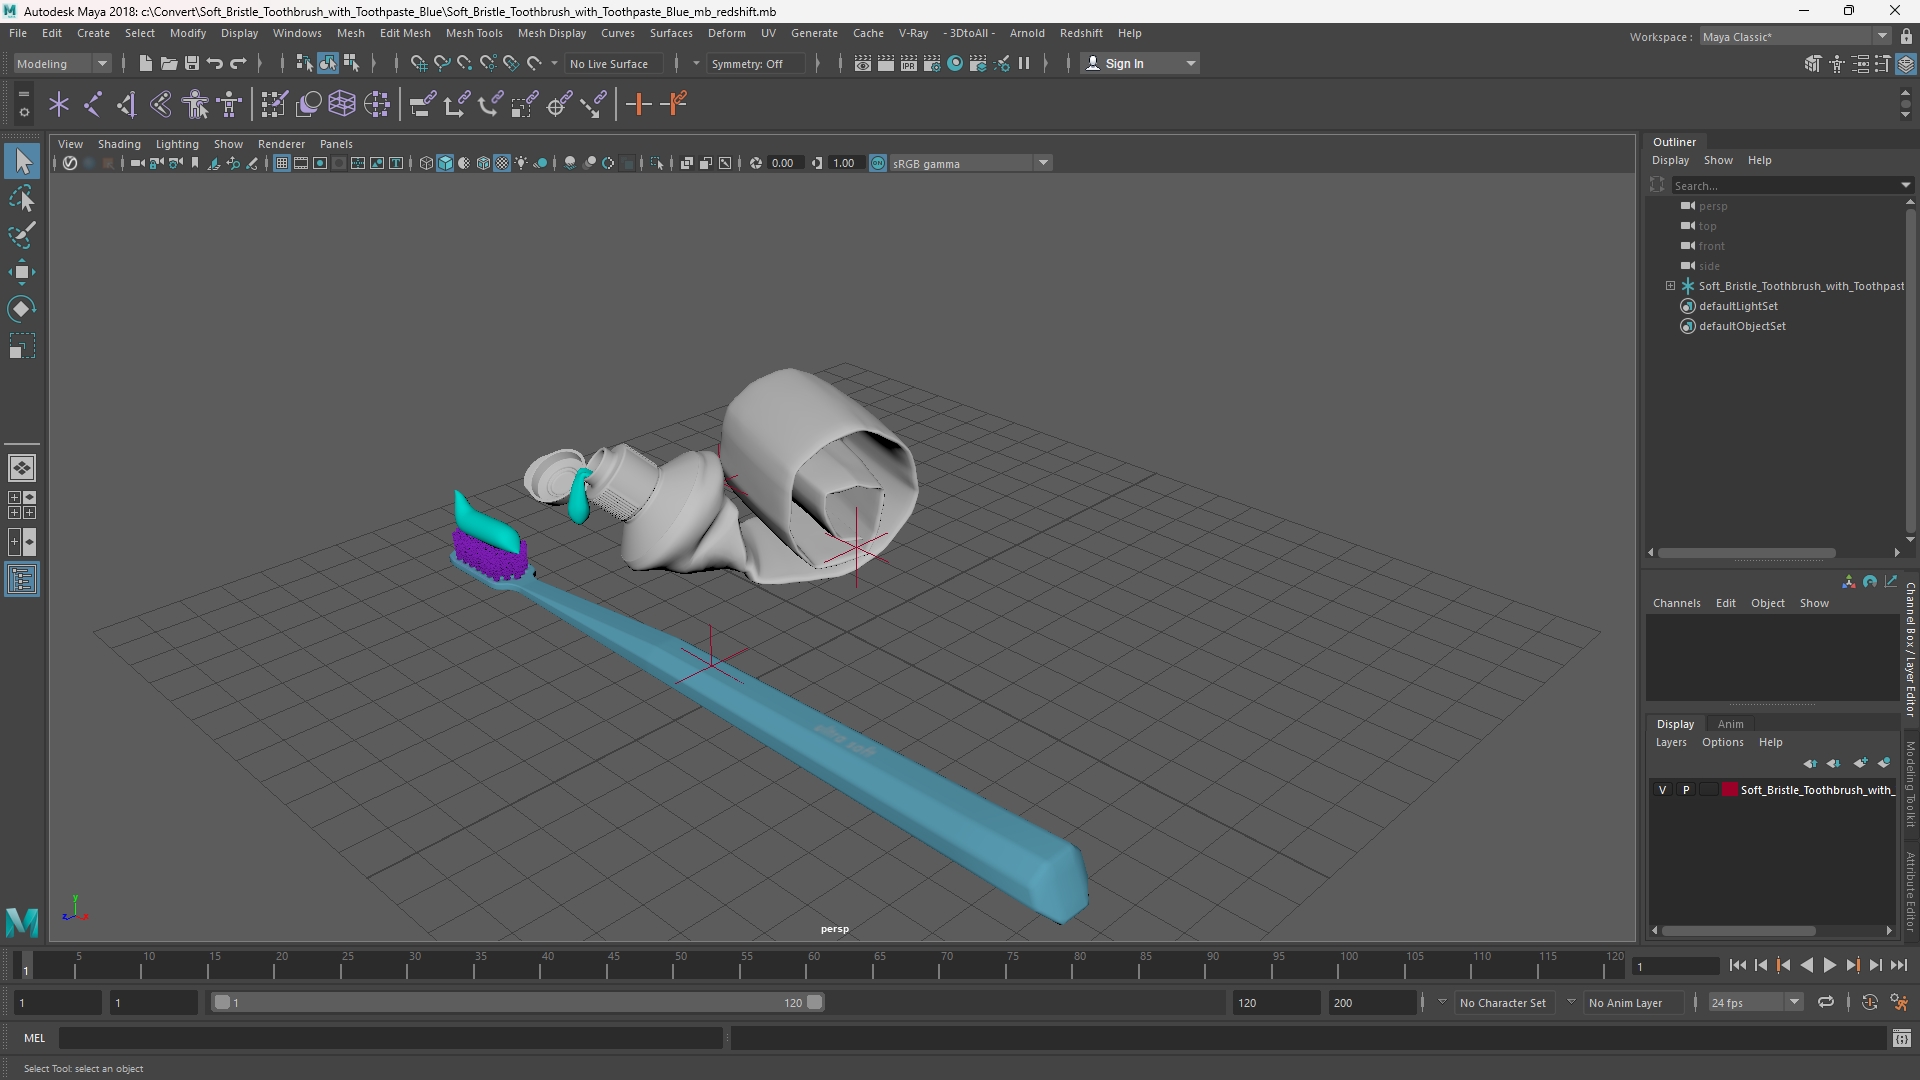Viewport: 1920px width, 1080px height.
Task: Click the plus shelf icon
Action: pyautogui.click(x=638, y=104)
